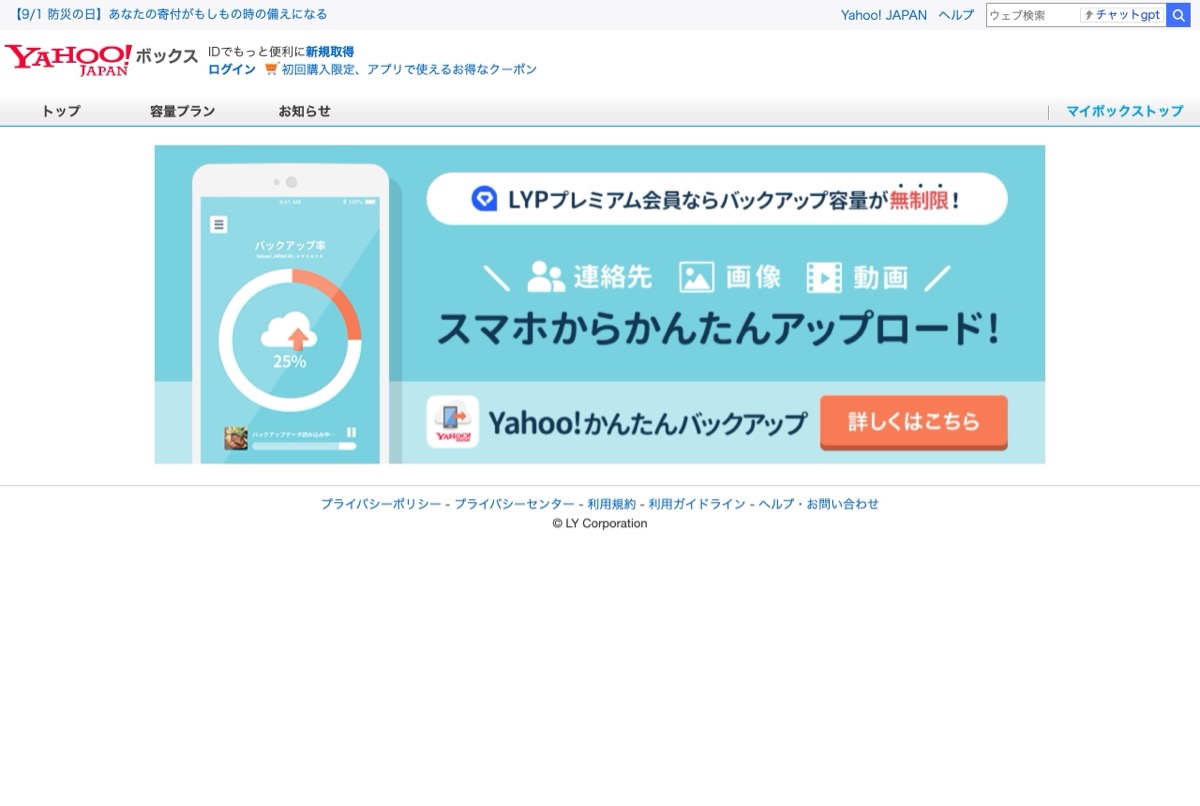Select the チャットgpt trending suggestion chip
1200x806 pixels.
[x=1122, y=15]
